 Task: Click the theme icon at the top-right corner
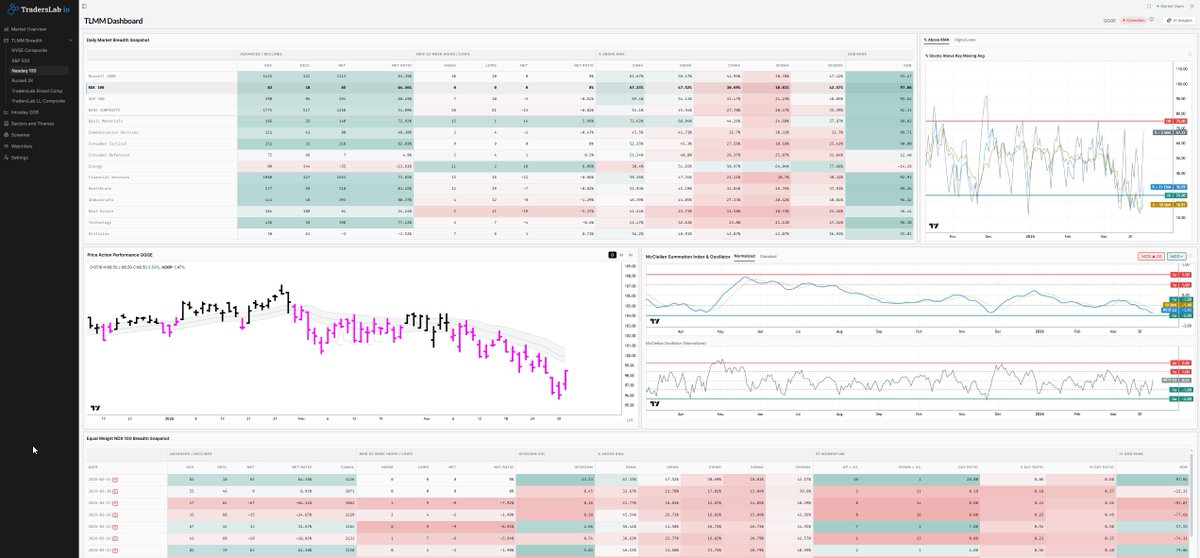tap(1194, 6)
